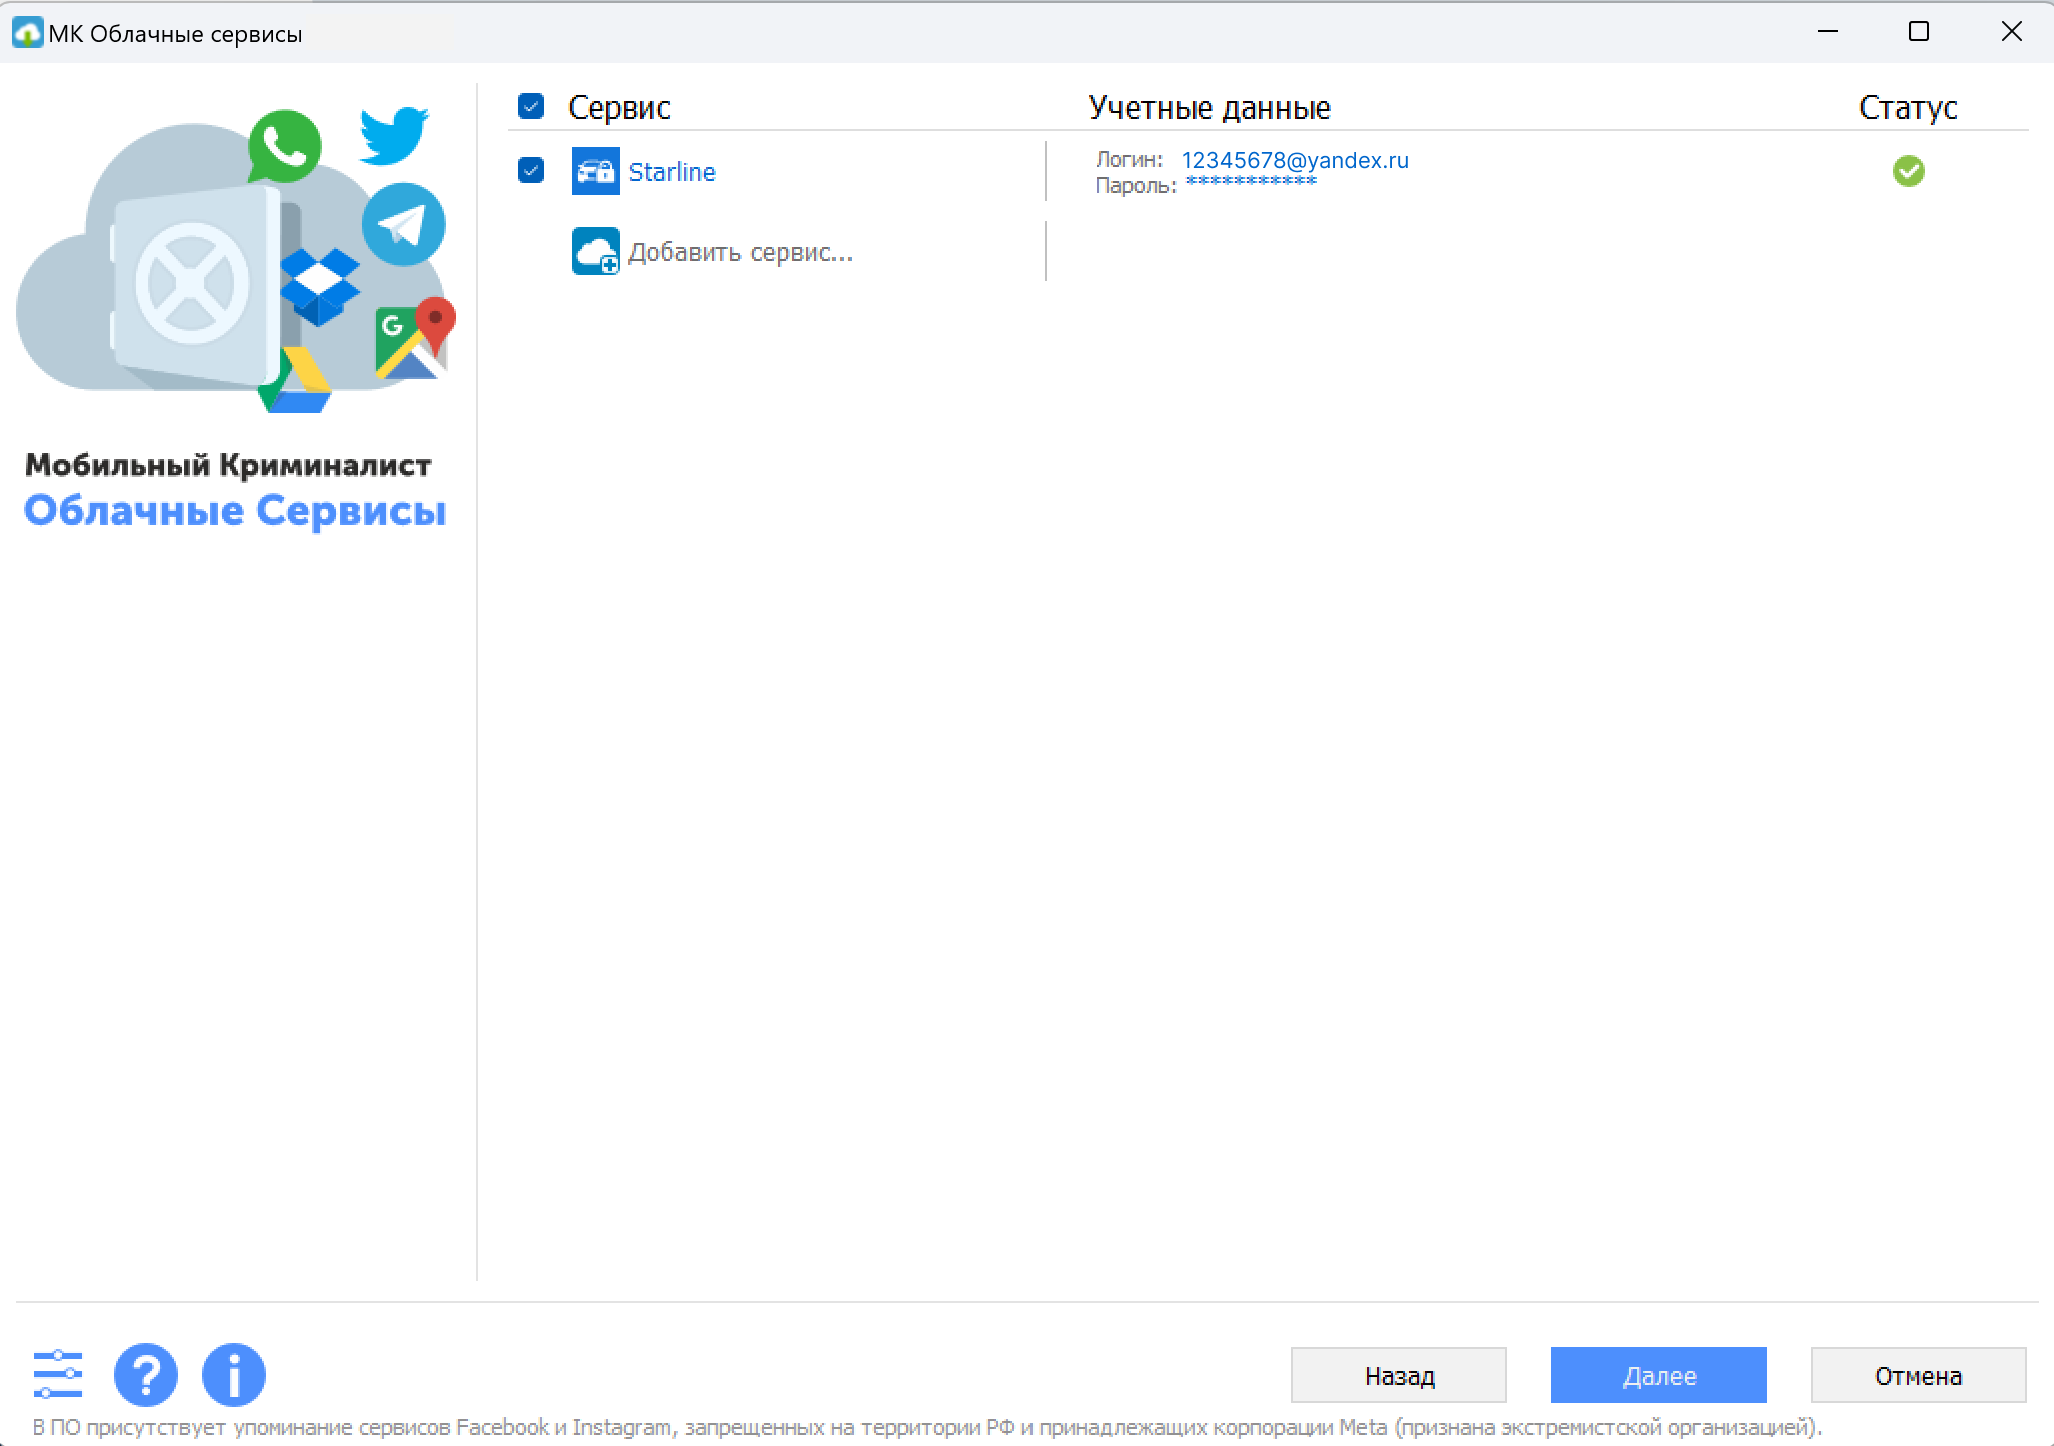This screenshot has width=2054, height=1446.
Task: Click the cloud plus add-service icon
Action: tap(595, 251)
